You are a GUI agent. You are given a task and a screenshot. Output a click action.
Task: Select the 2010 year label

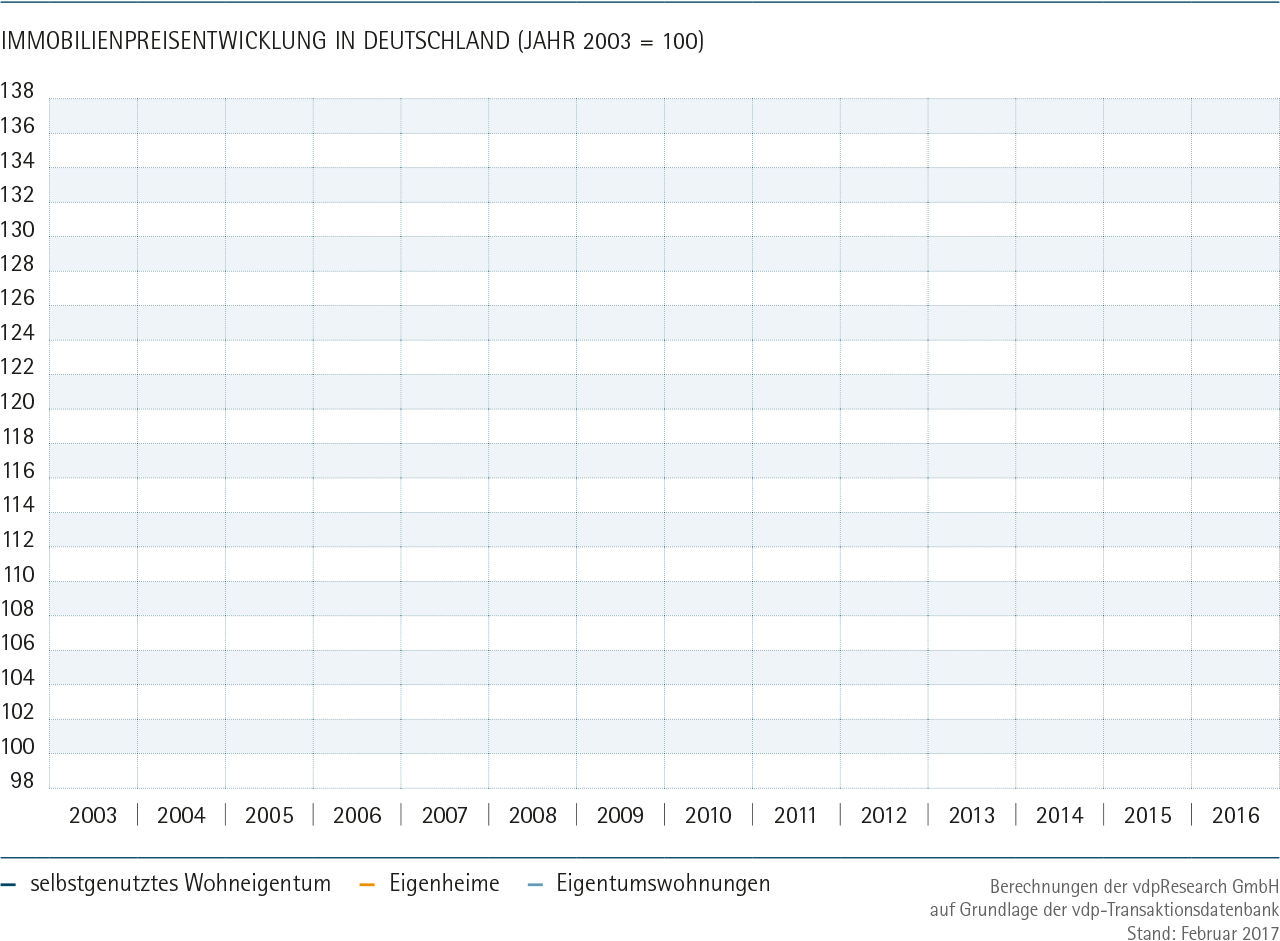(708, 816)
